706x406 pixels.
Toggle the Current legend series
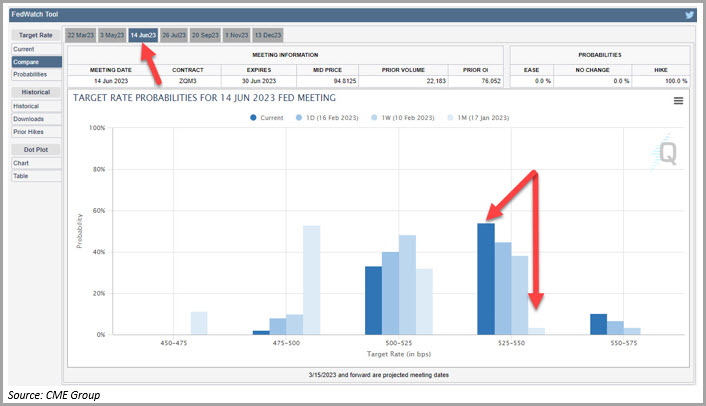[267, 117]
